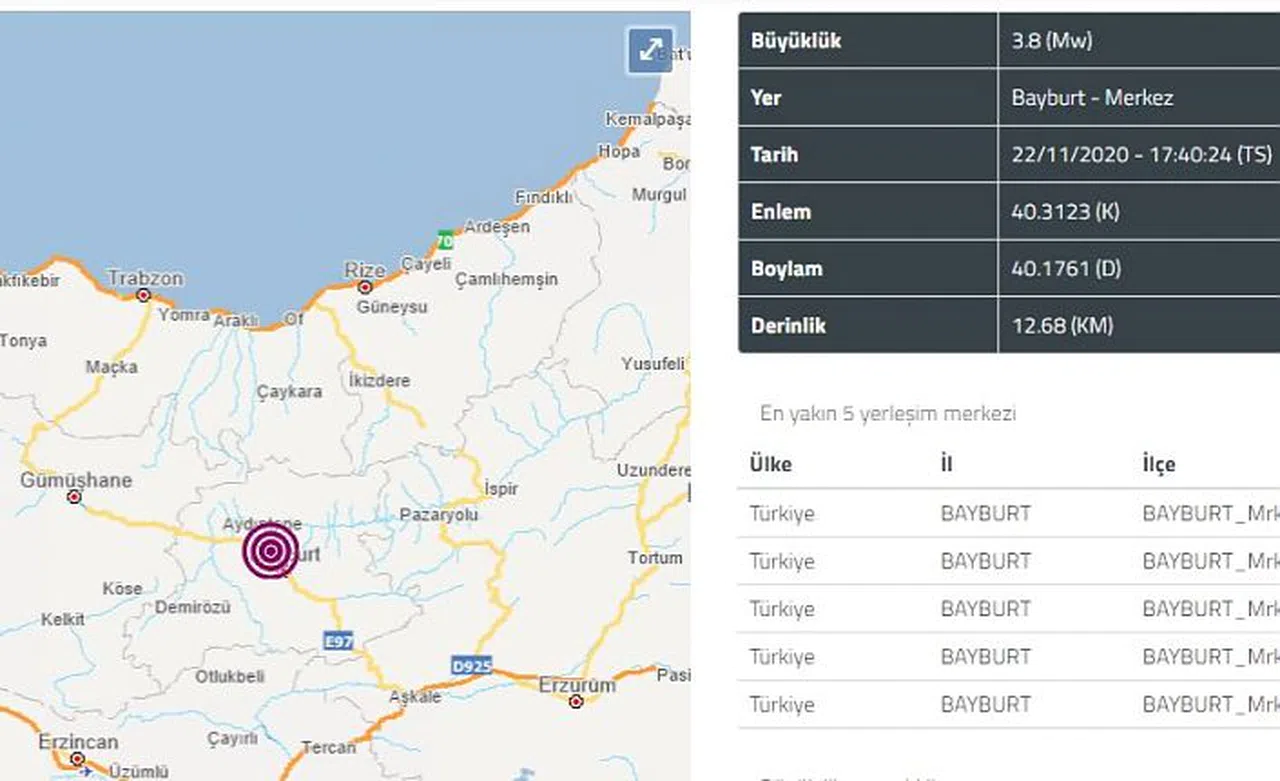Click the D925 road shield
The image size is (1280, 781).
point(470,664)
